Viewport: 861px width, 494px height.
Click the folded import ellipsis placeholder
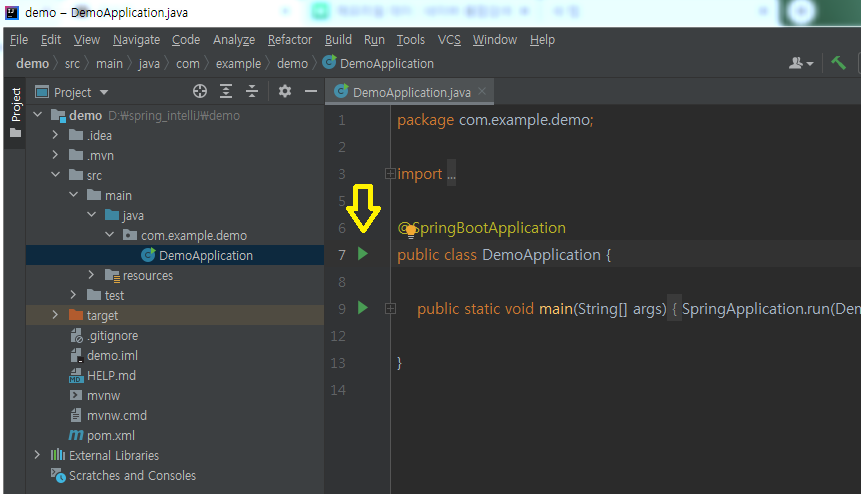point(451,174)
